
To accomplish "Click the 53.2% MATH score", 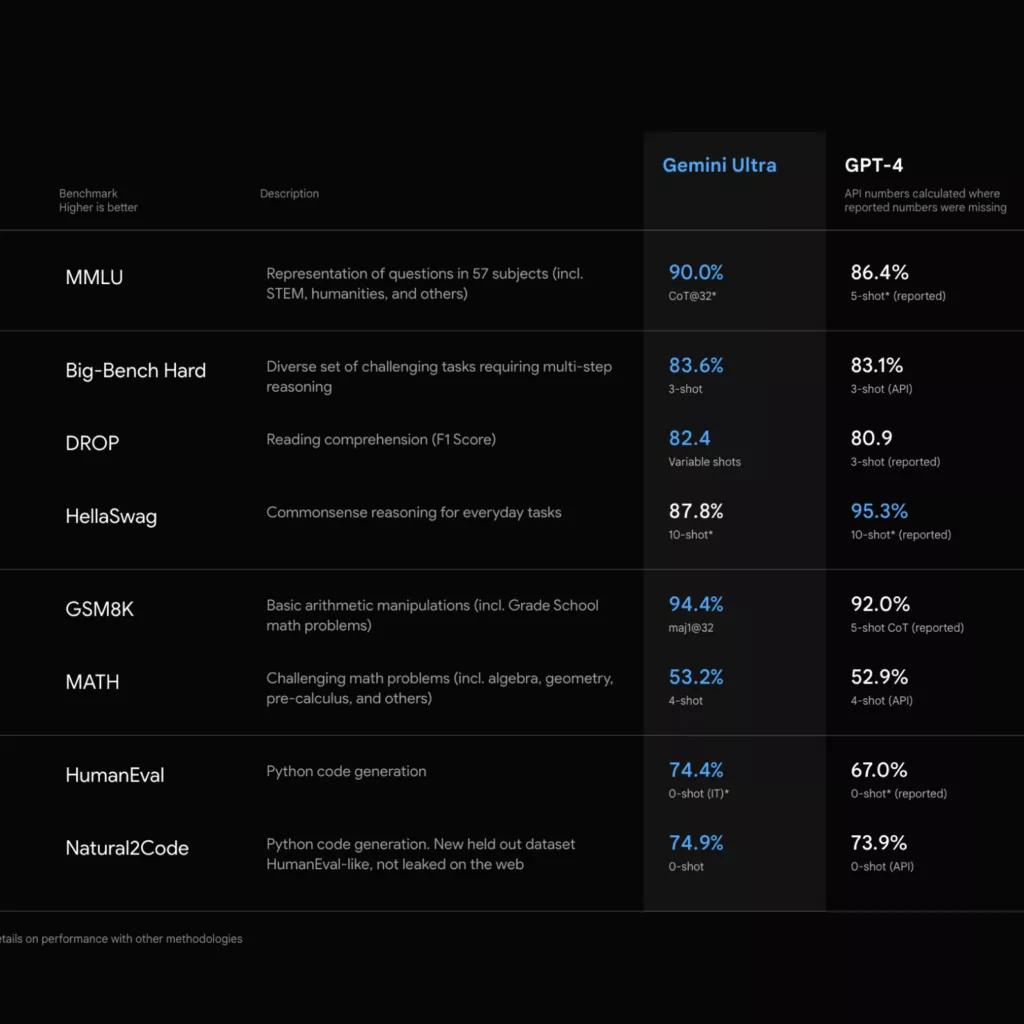I will [x=696, y=677].
